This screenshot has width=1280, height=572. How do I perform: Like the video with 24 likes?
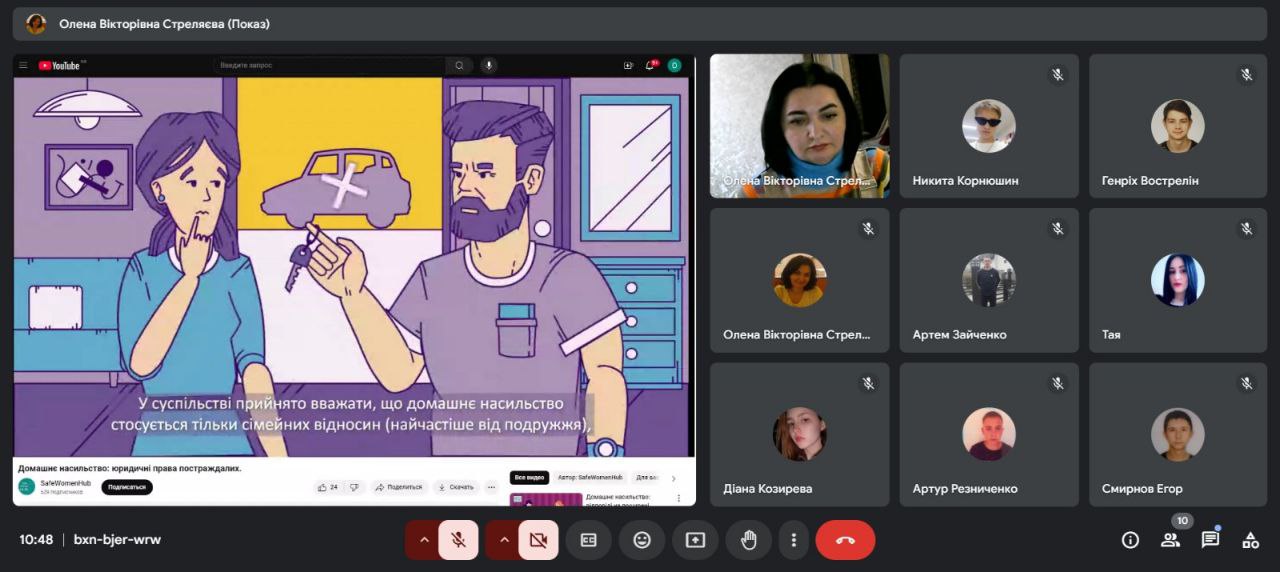327,487
